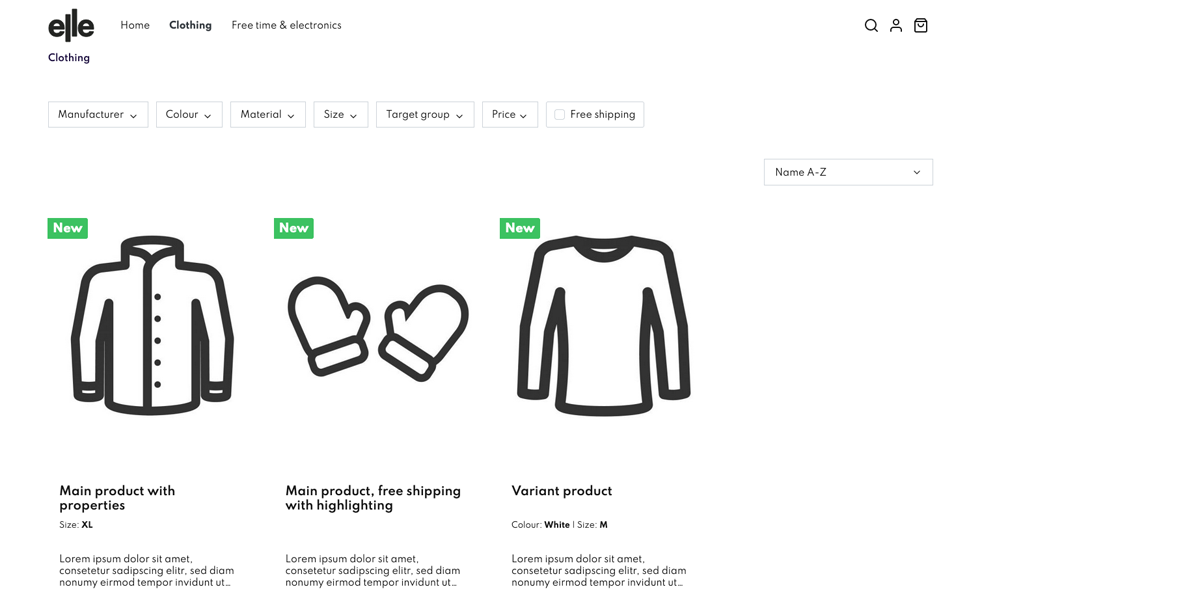Expand the Target group filter
This screenshot has width=1200, height=600.
click(424, 115)
